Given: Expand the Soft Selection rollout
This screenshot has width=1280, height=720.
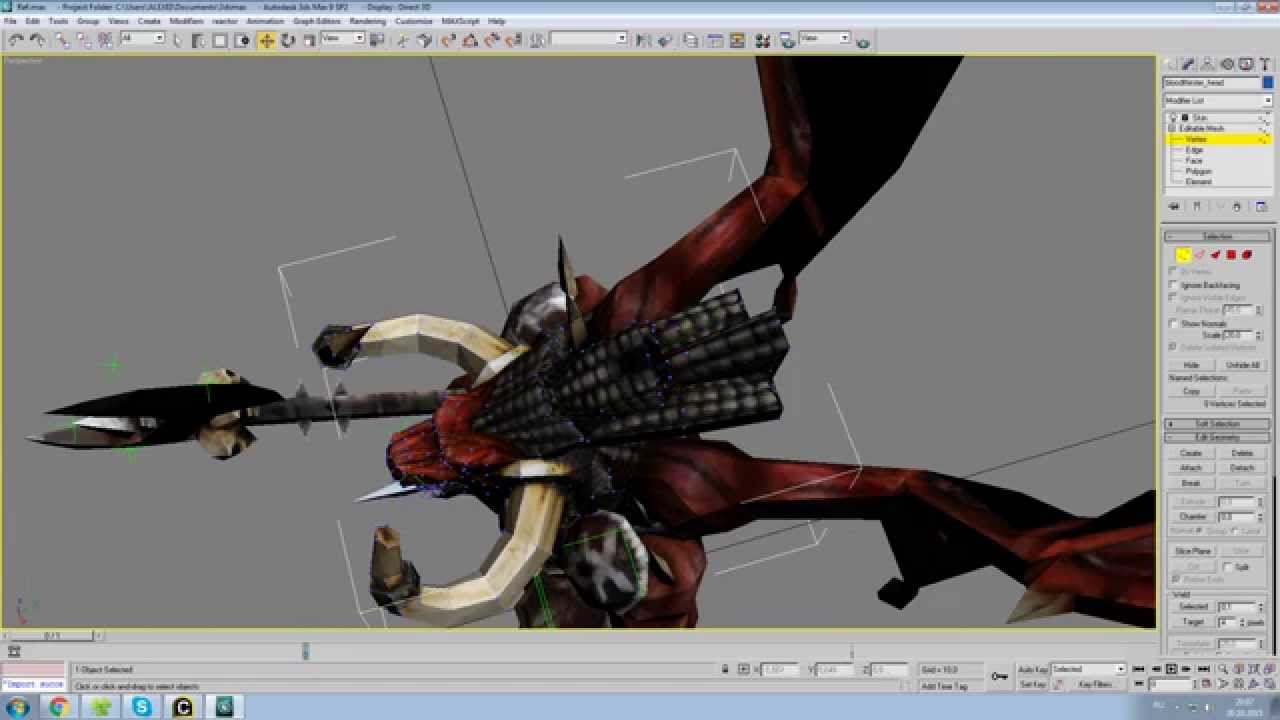Looking at the screenshot, I should click(1217, 424).
